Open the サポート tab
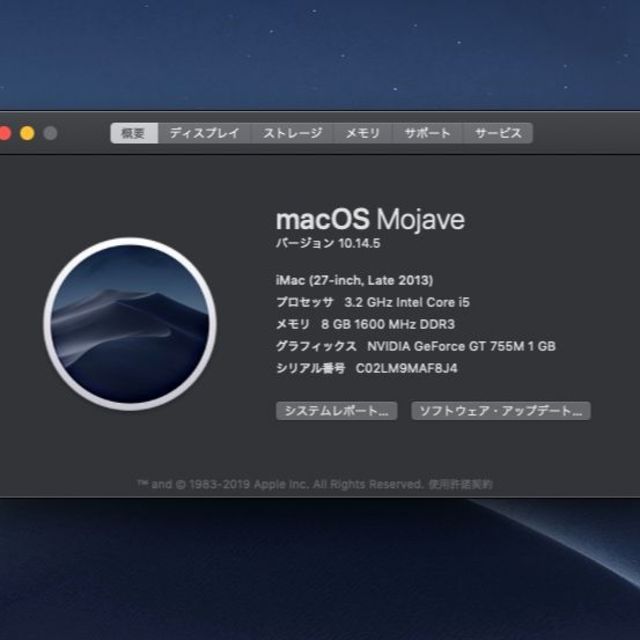The width and height of the screenshot is (640, 640). tap(427, 133)
